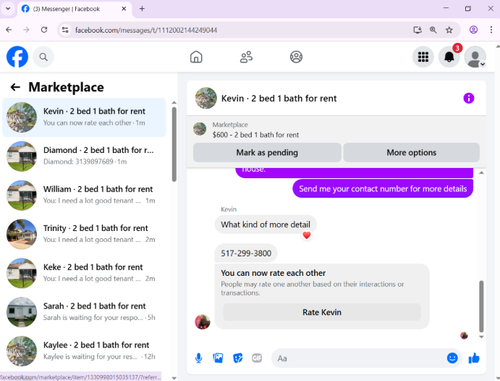Close the Messenger | Facebook tab

pos(124,9)
